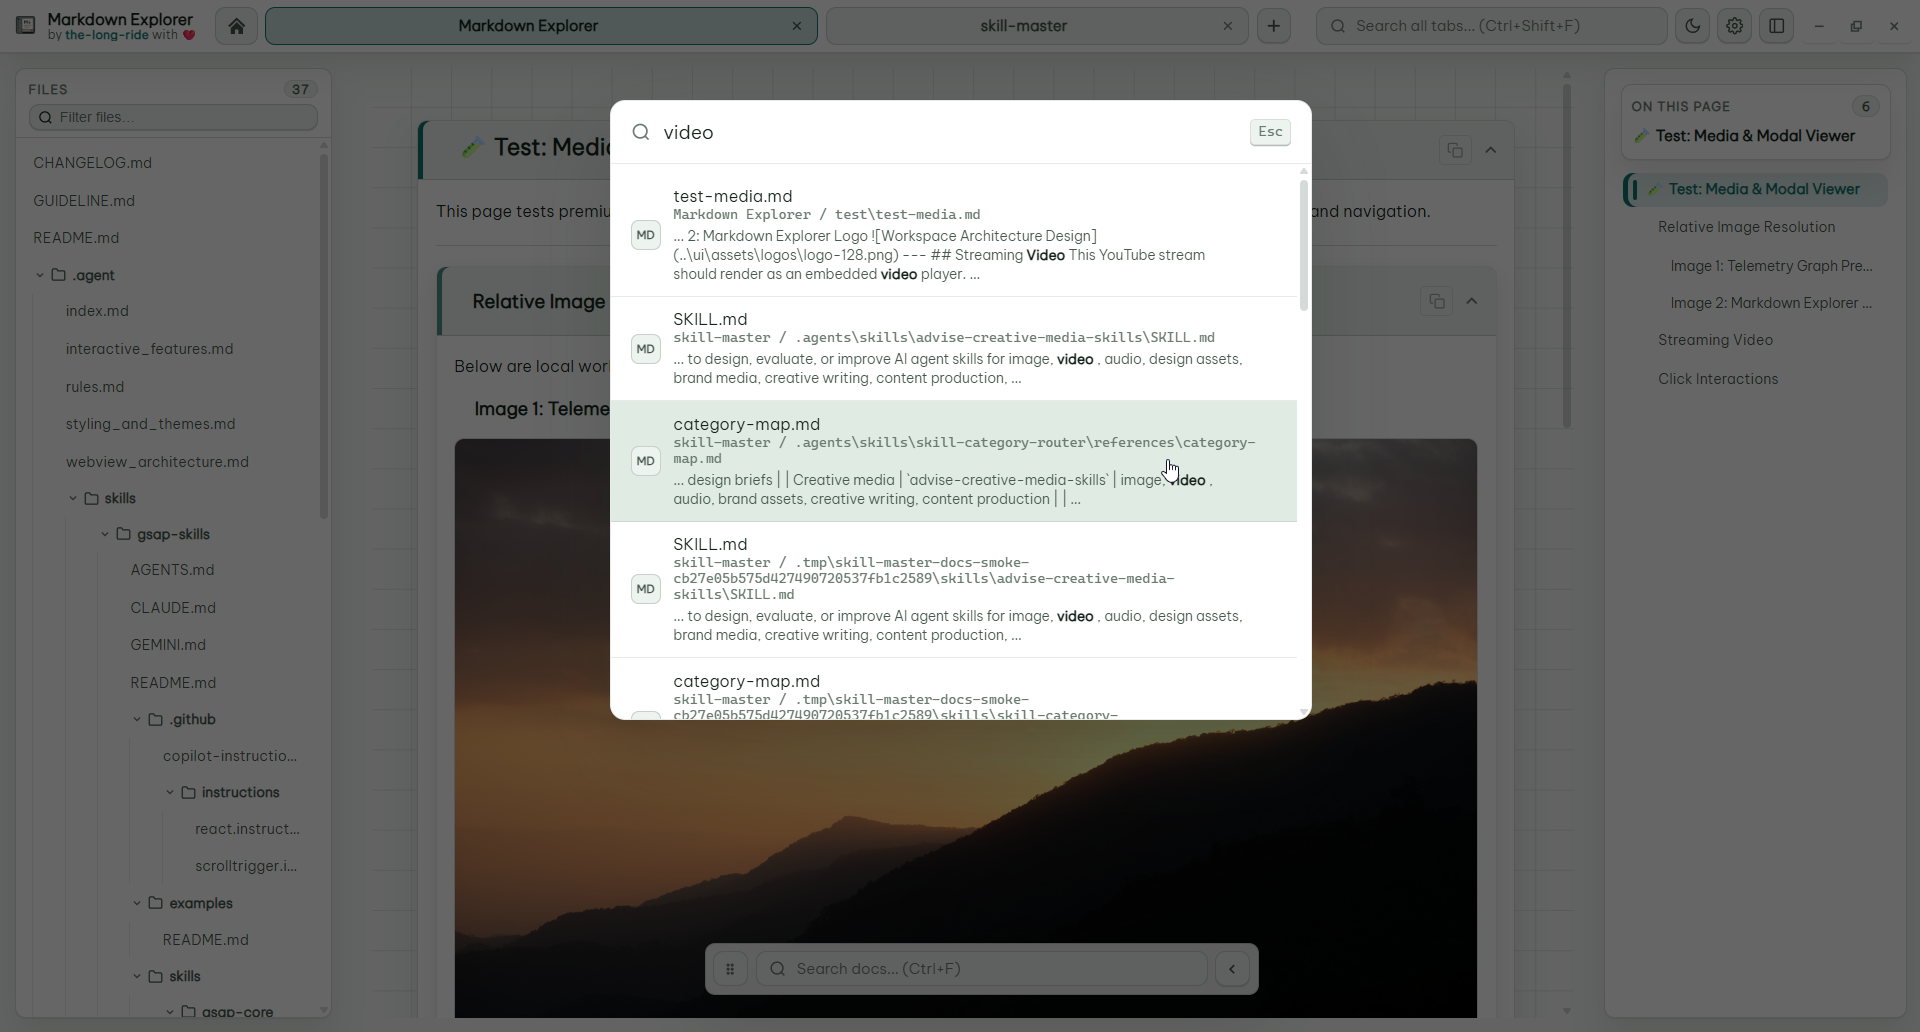Jump to Image 1: Telemetry Graph outline item
Image resolution: width=1920 pixels, height=1032 pixels.
pos(1771,266)
